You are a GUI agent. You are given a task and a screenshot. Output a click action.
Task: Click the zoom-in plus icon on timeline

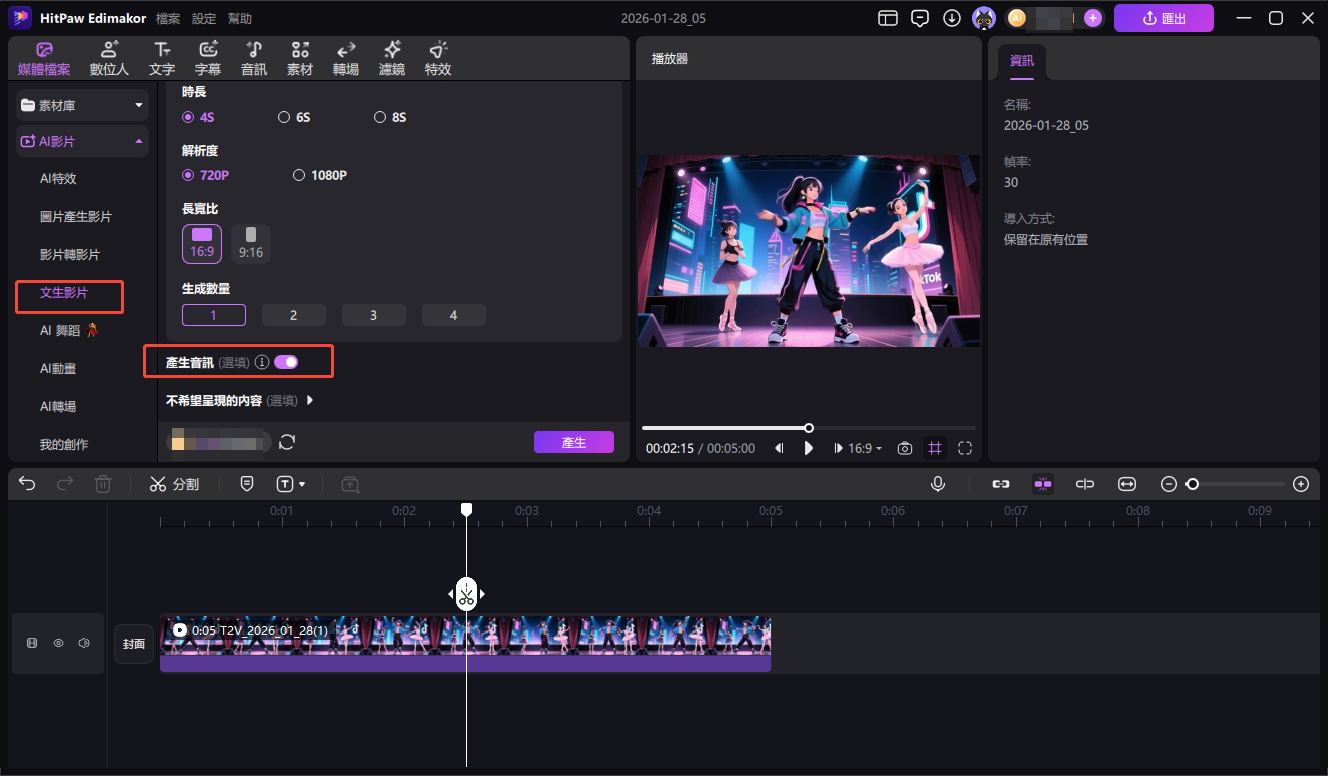[1301, 484]
